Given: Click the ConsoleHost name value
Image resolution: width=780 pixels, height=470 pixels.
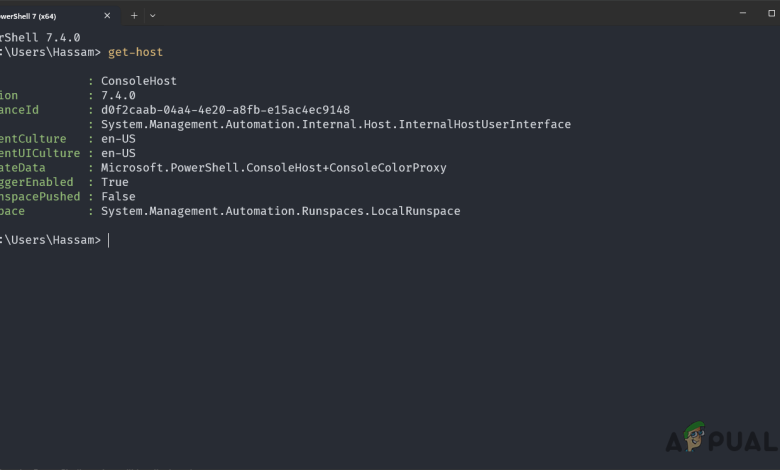Looking at the screenshot, I should (x=138, y=81).
